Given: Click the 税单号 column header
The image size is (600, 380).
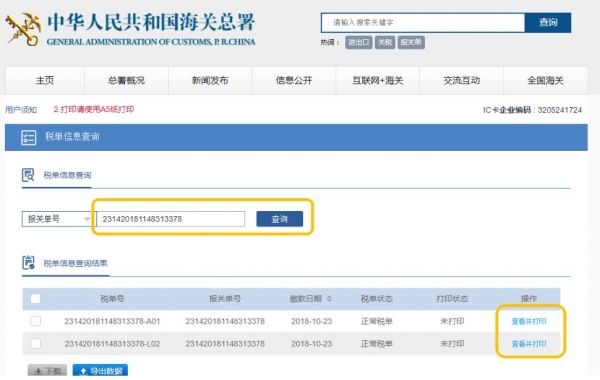Looking at the screenshot, I should point(112,298).
